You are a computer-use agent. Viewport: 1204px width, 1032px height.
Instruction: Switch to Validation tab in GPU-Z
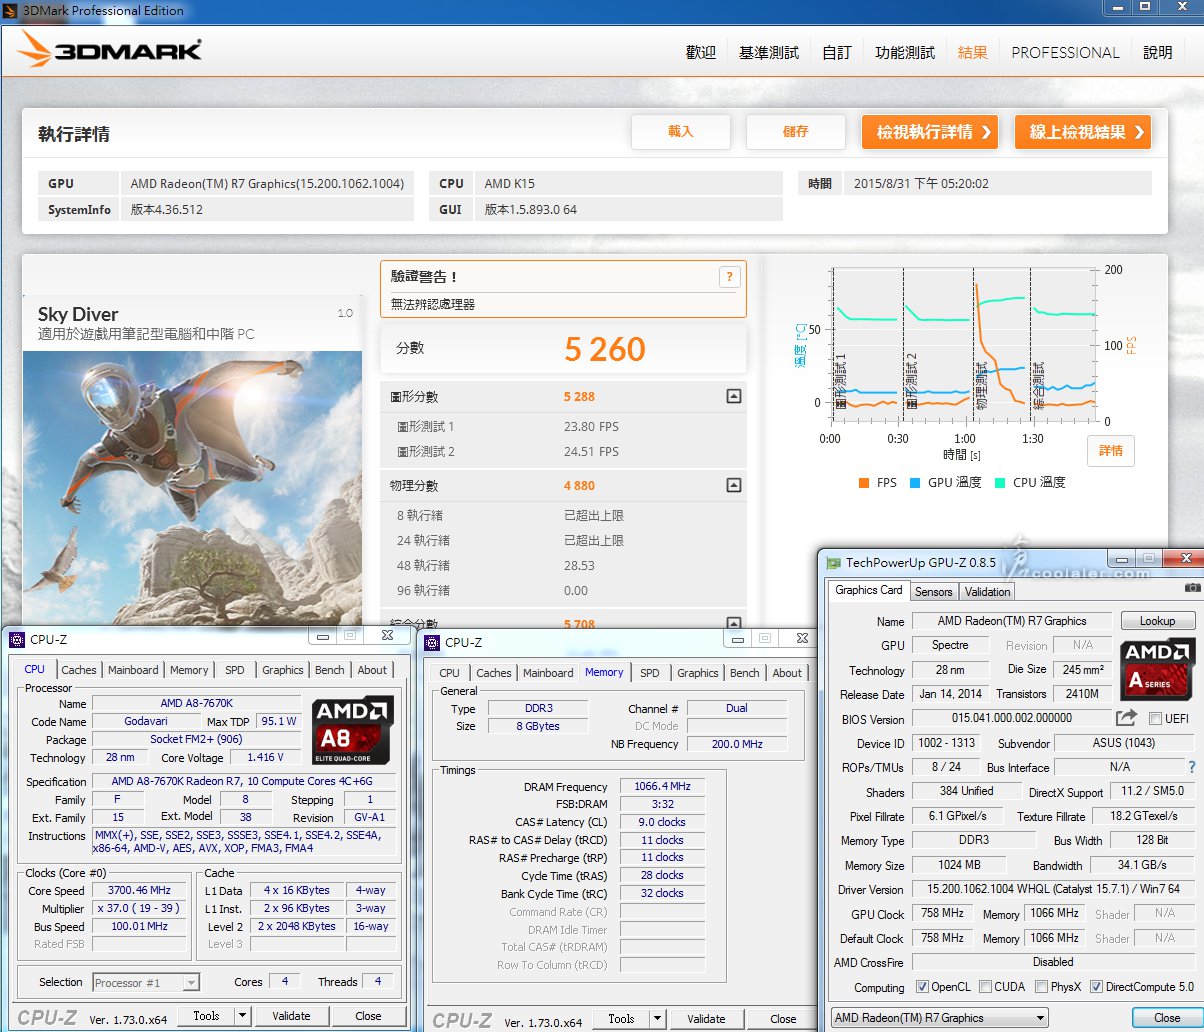(x=988, y=592)
